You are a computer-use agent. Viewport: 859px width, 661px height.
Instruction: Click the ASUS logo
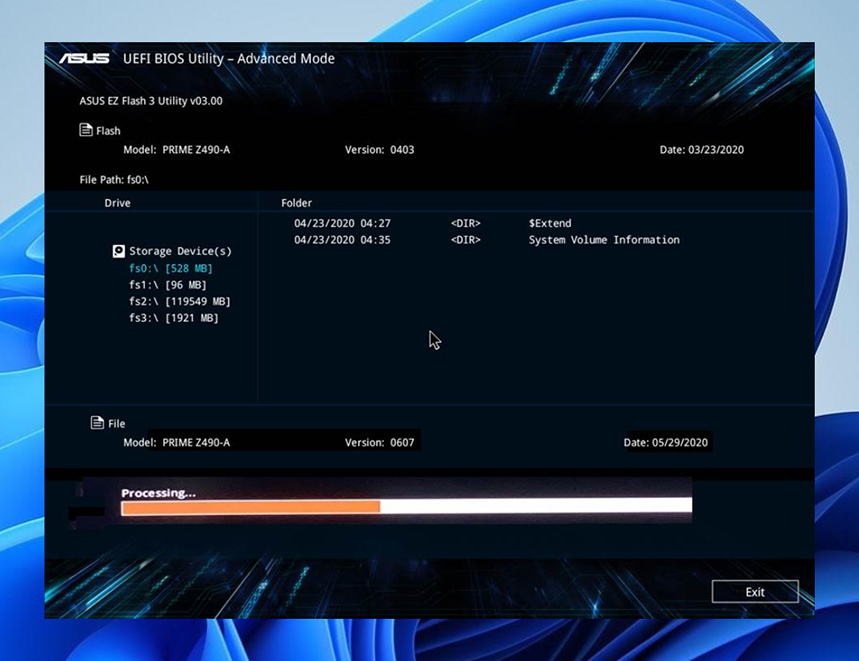84,59
